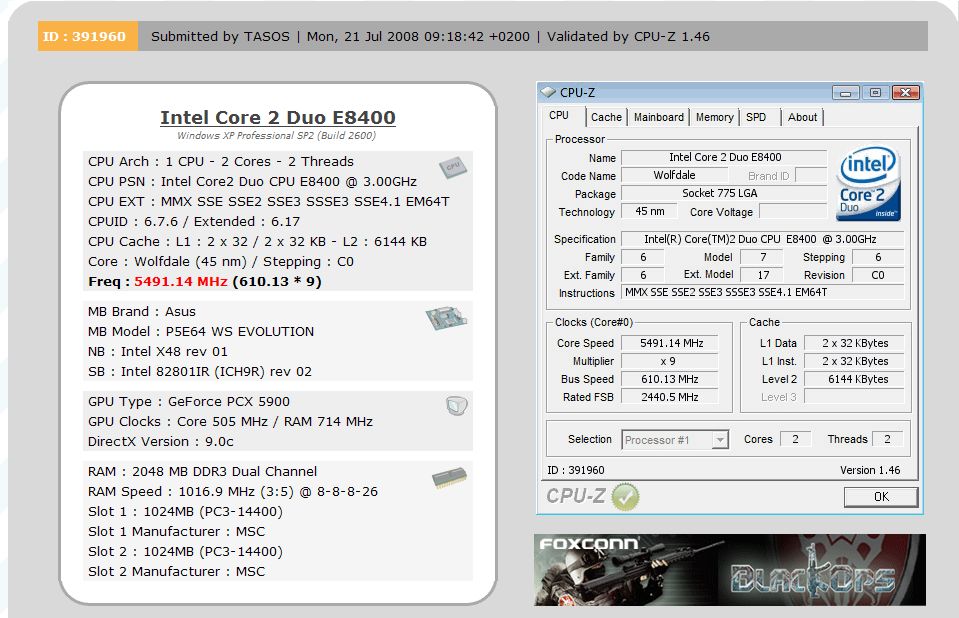The image size is (959, 618).
Task: Close the CPU-Z window
Action: [906, 93]
